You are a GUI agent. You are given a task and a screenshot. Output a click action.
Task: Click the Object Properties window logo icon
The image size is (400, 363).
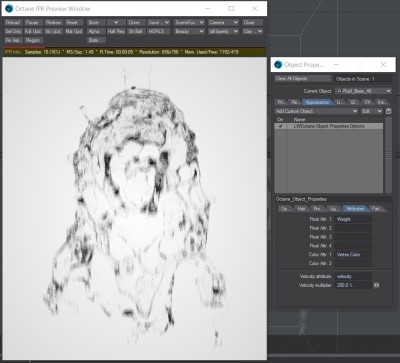point(278,65)
